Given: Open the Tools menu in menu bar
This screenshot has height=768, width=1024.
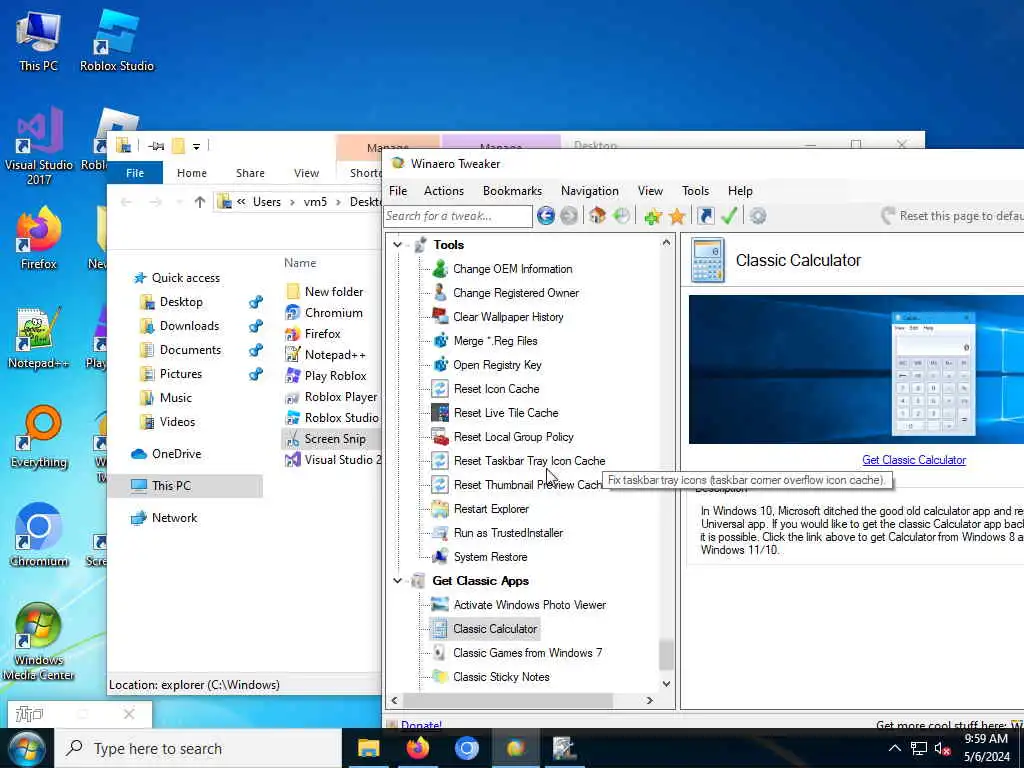Looking at the screenshot, I should coord(695,191).
